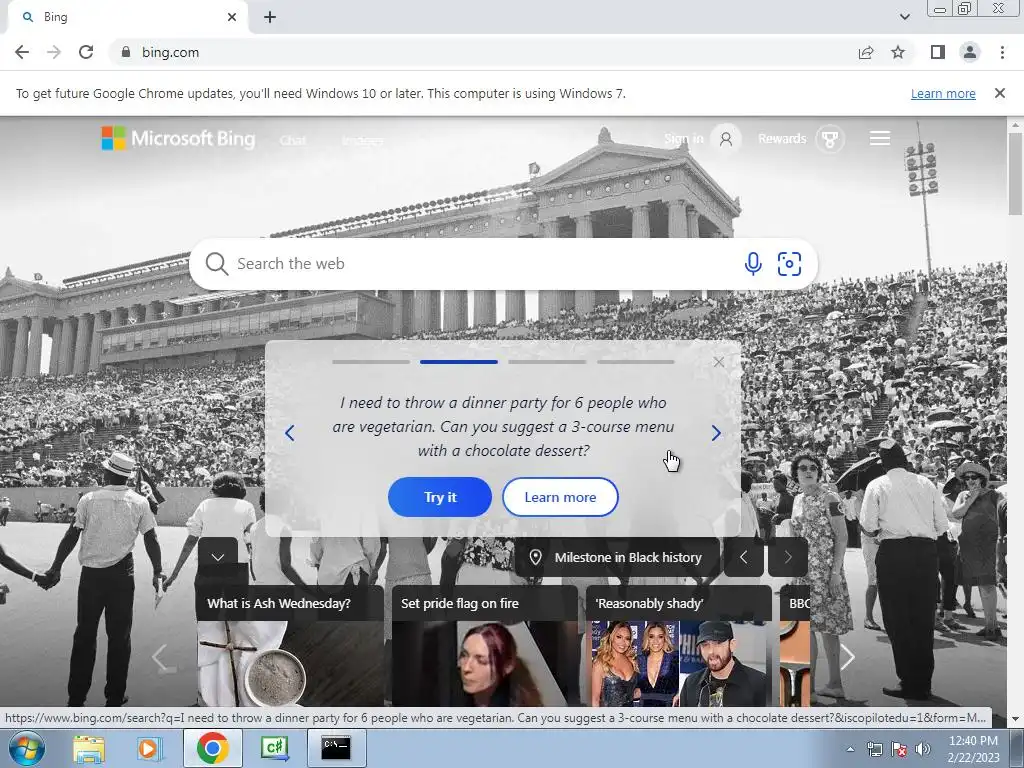Select the first carousel progress bar

(371, 362)
